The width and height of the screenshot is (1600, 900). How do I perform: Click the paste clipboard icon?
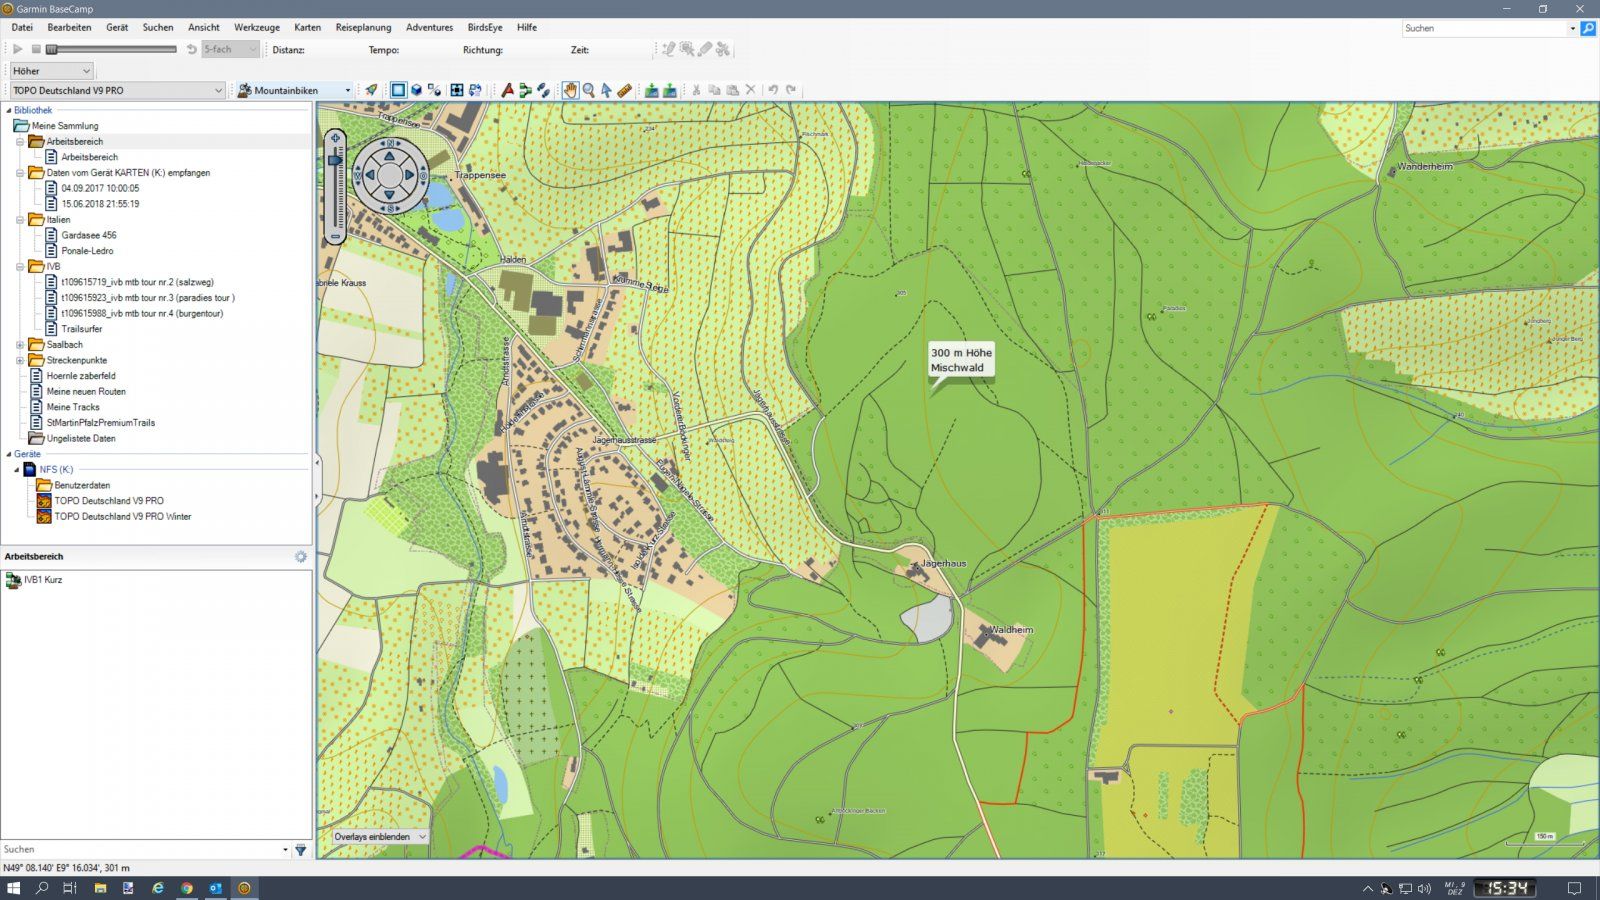click(x=732, y=90)
